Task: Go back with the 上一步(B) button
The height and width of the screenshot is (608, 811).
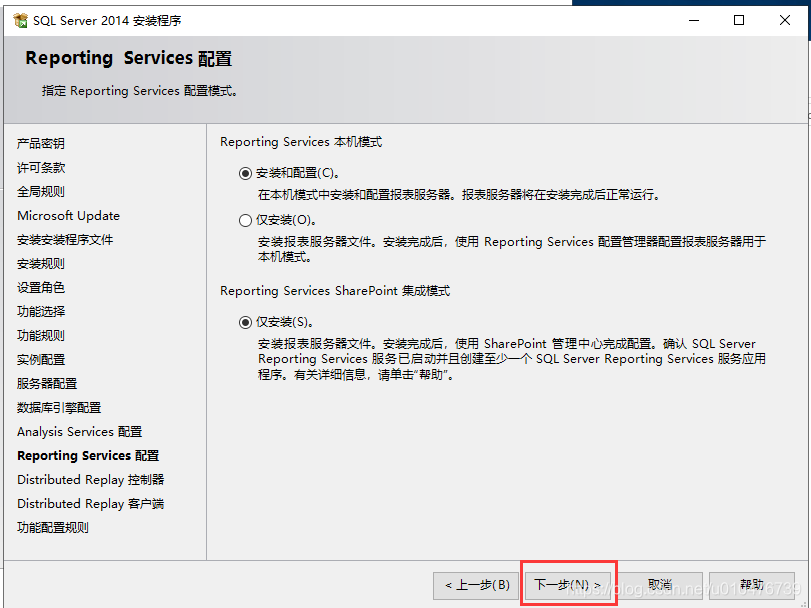Action: (x=476, y=585)
